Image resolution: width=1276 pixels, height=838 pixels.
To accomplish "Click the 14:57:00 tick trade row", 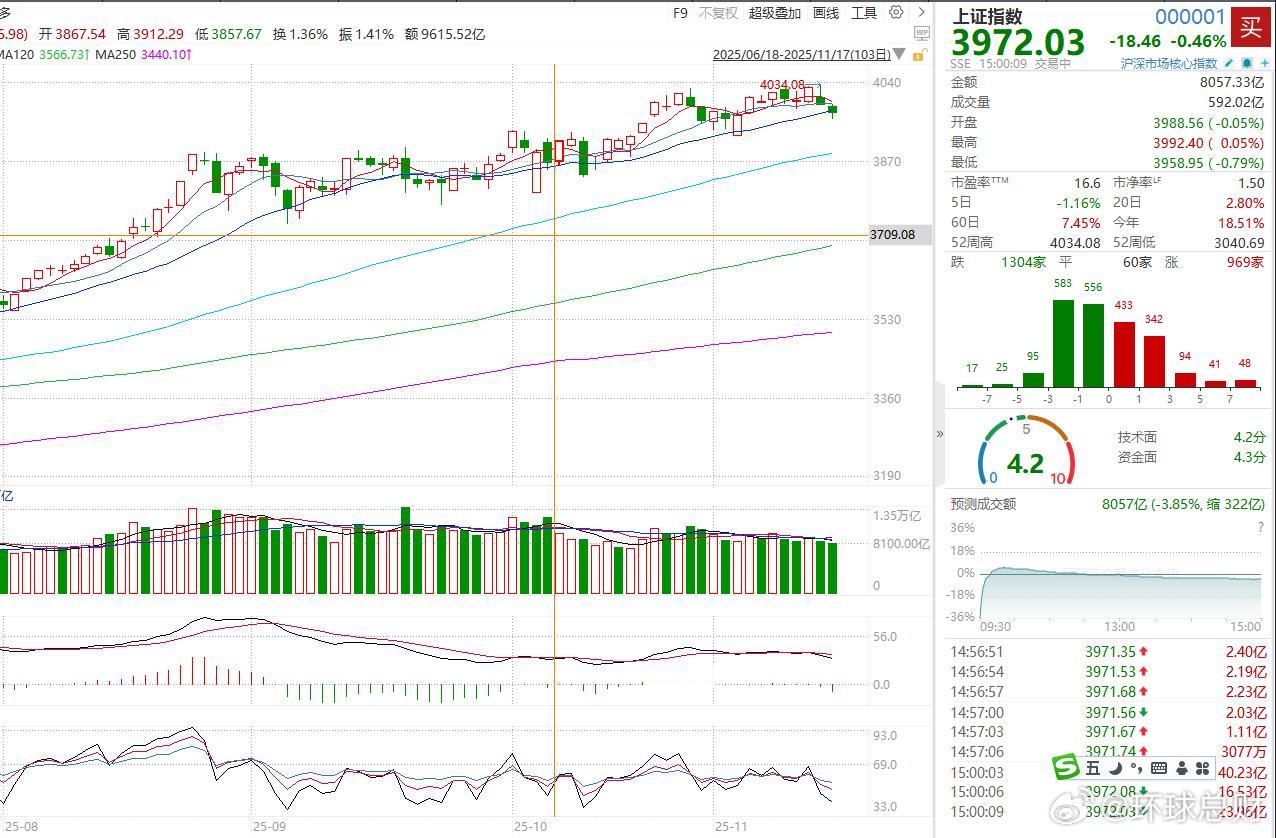I will [x=1108, y=712].
